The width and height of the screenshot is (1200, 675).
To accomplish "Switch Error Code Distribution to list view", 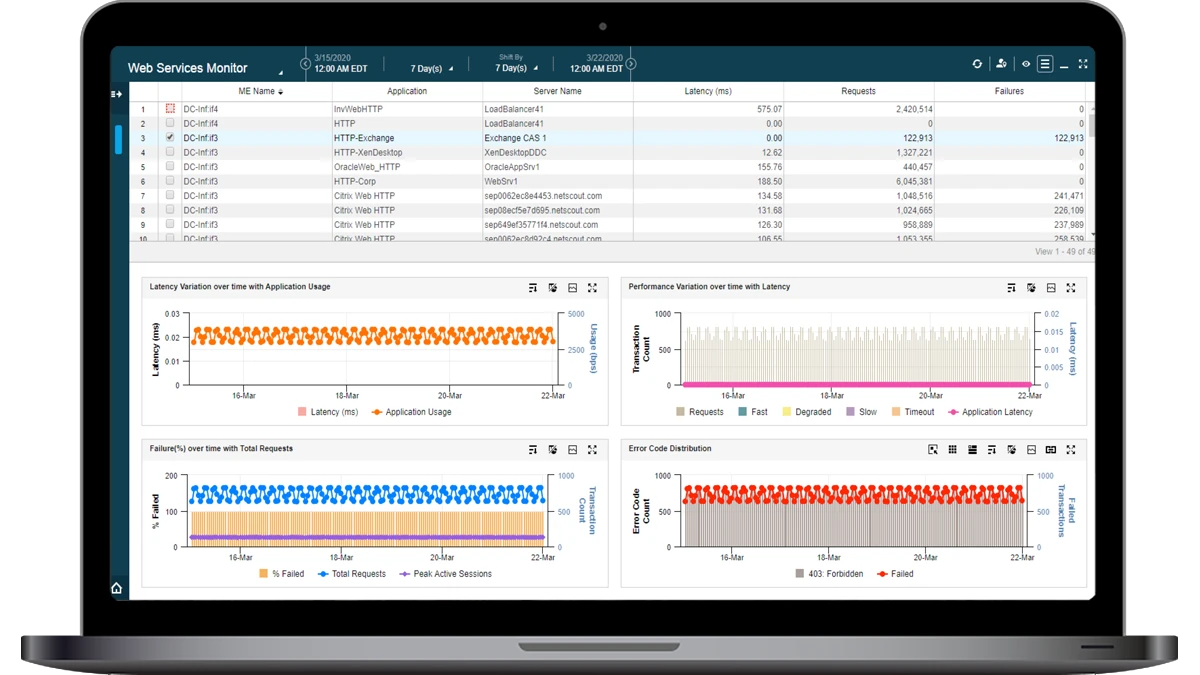I will (x=972, y=450).
